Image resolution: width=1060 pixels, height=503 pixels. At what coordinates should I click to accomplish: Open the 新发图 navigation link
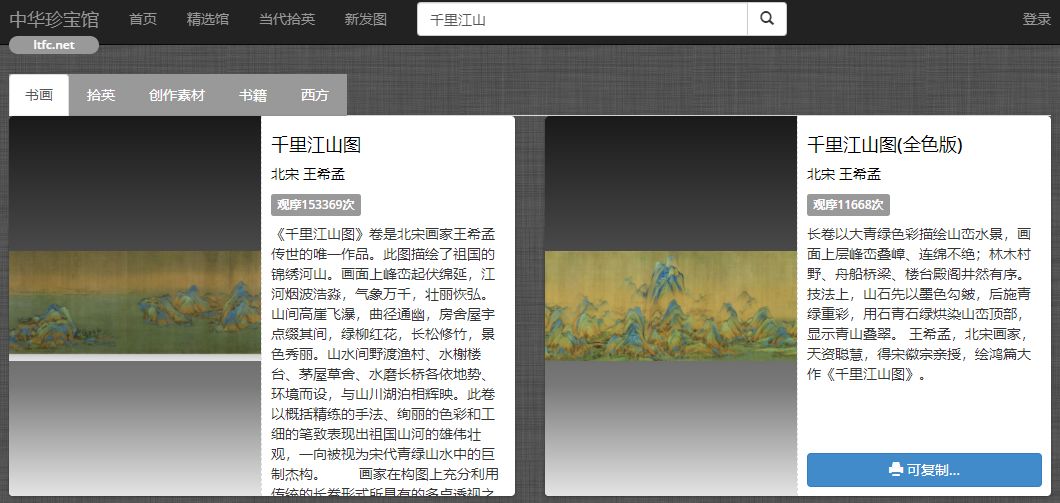point(365,19)
